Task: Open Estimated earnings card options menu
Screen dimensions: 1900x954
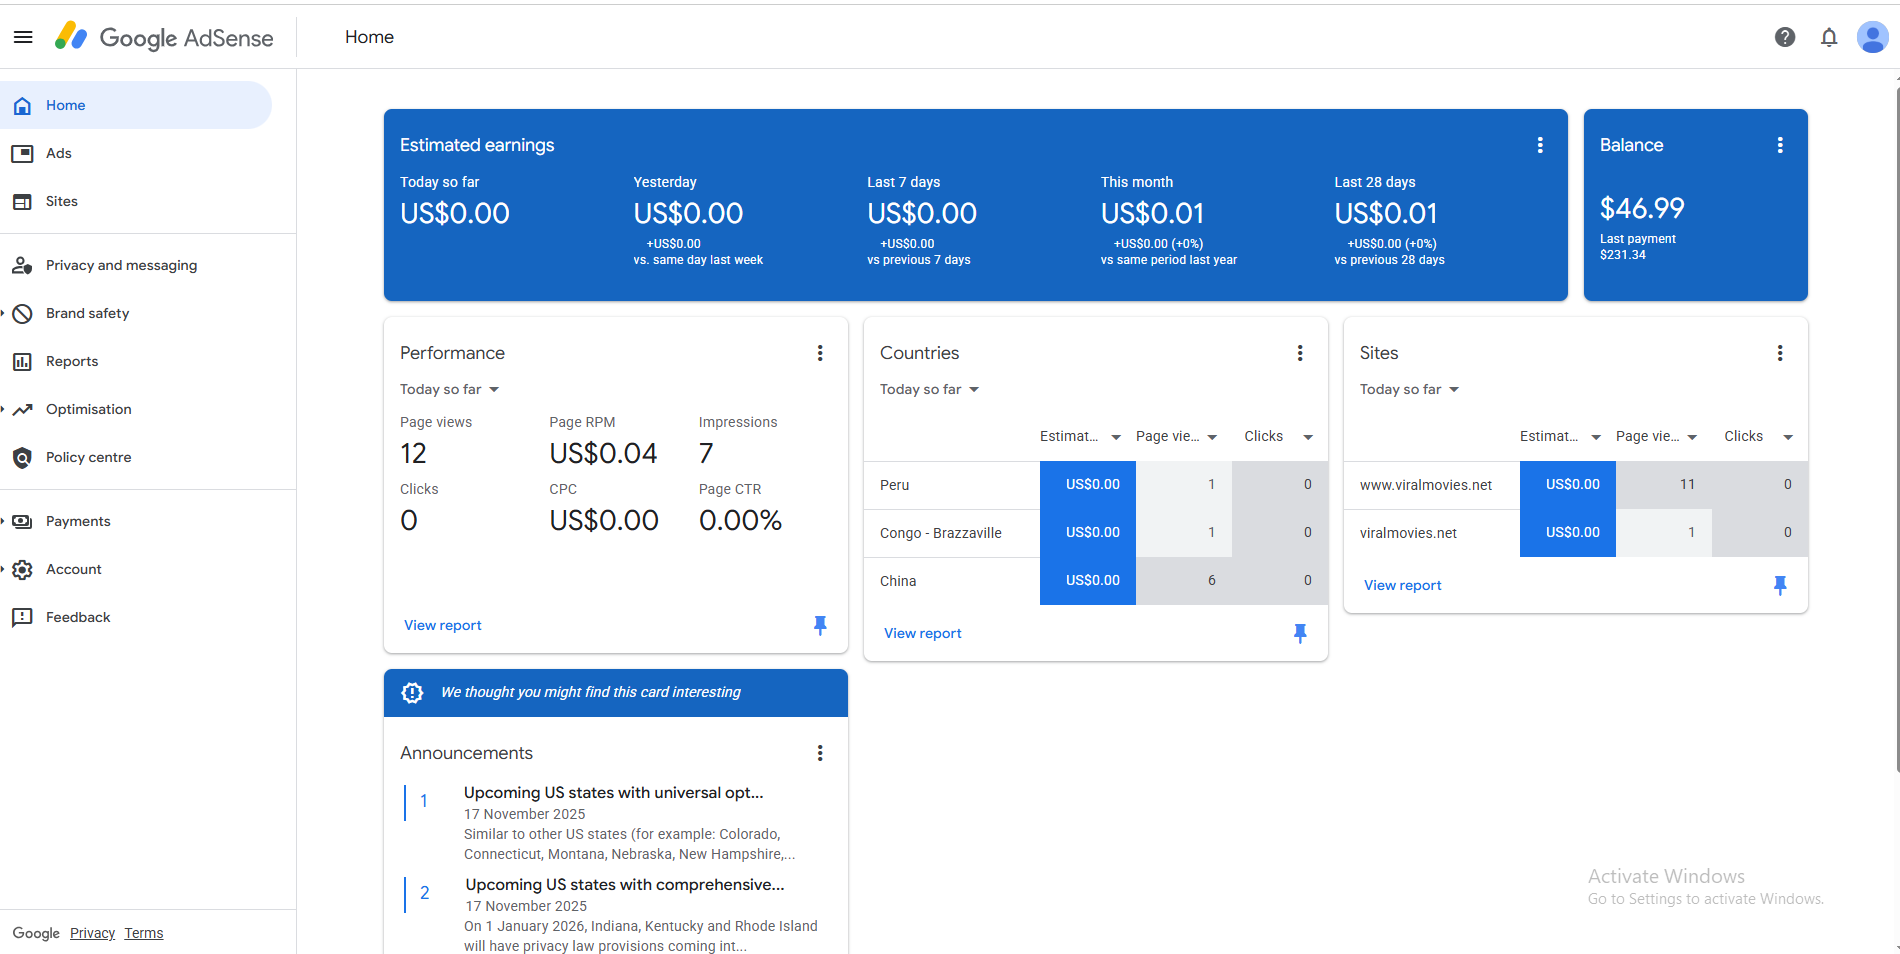Action: point(1540,145)
